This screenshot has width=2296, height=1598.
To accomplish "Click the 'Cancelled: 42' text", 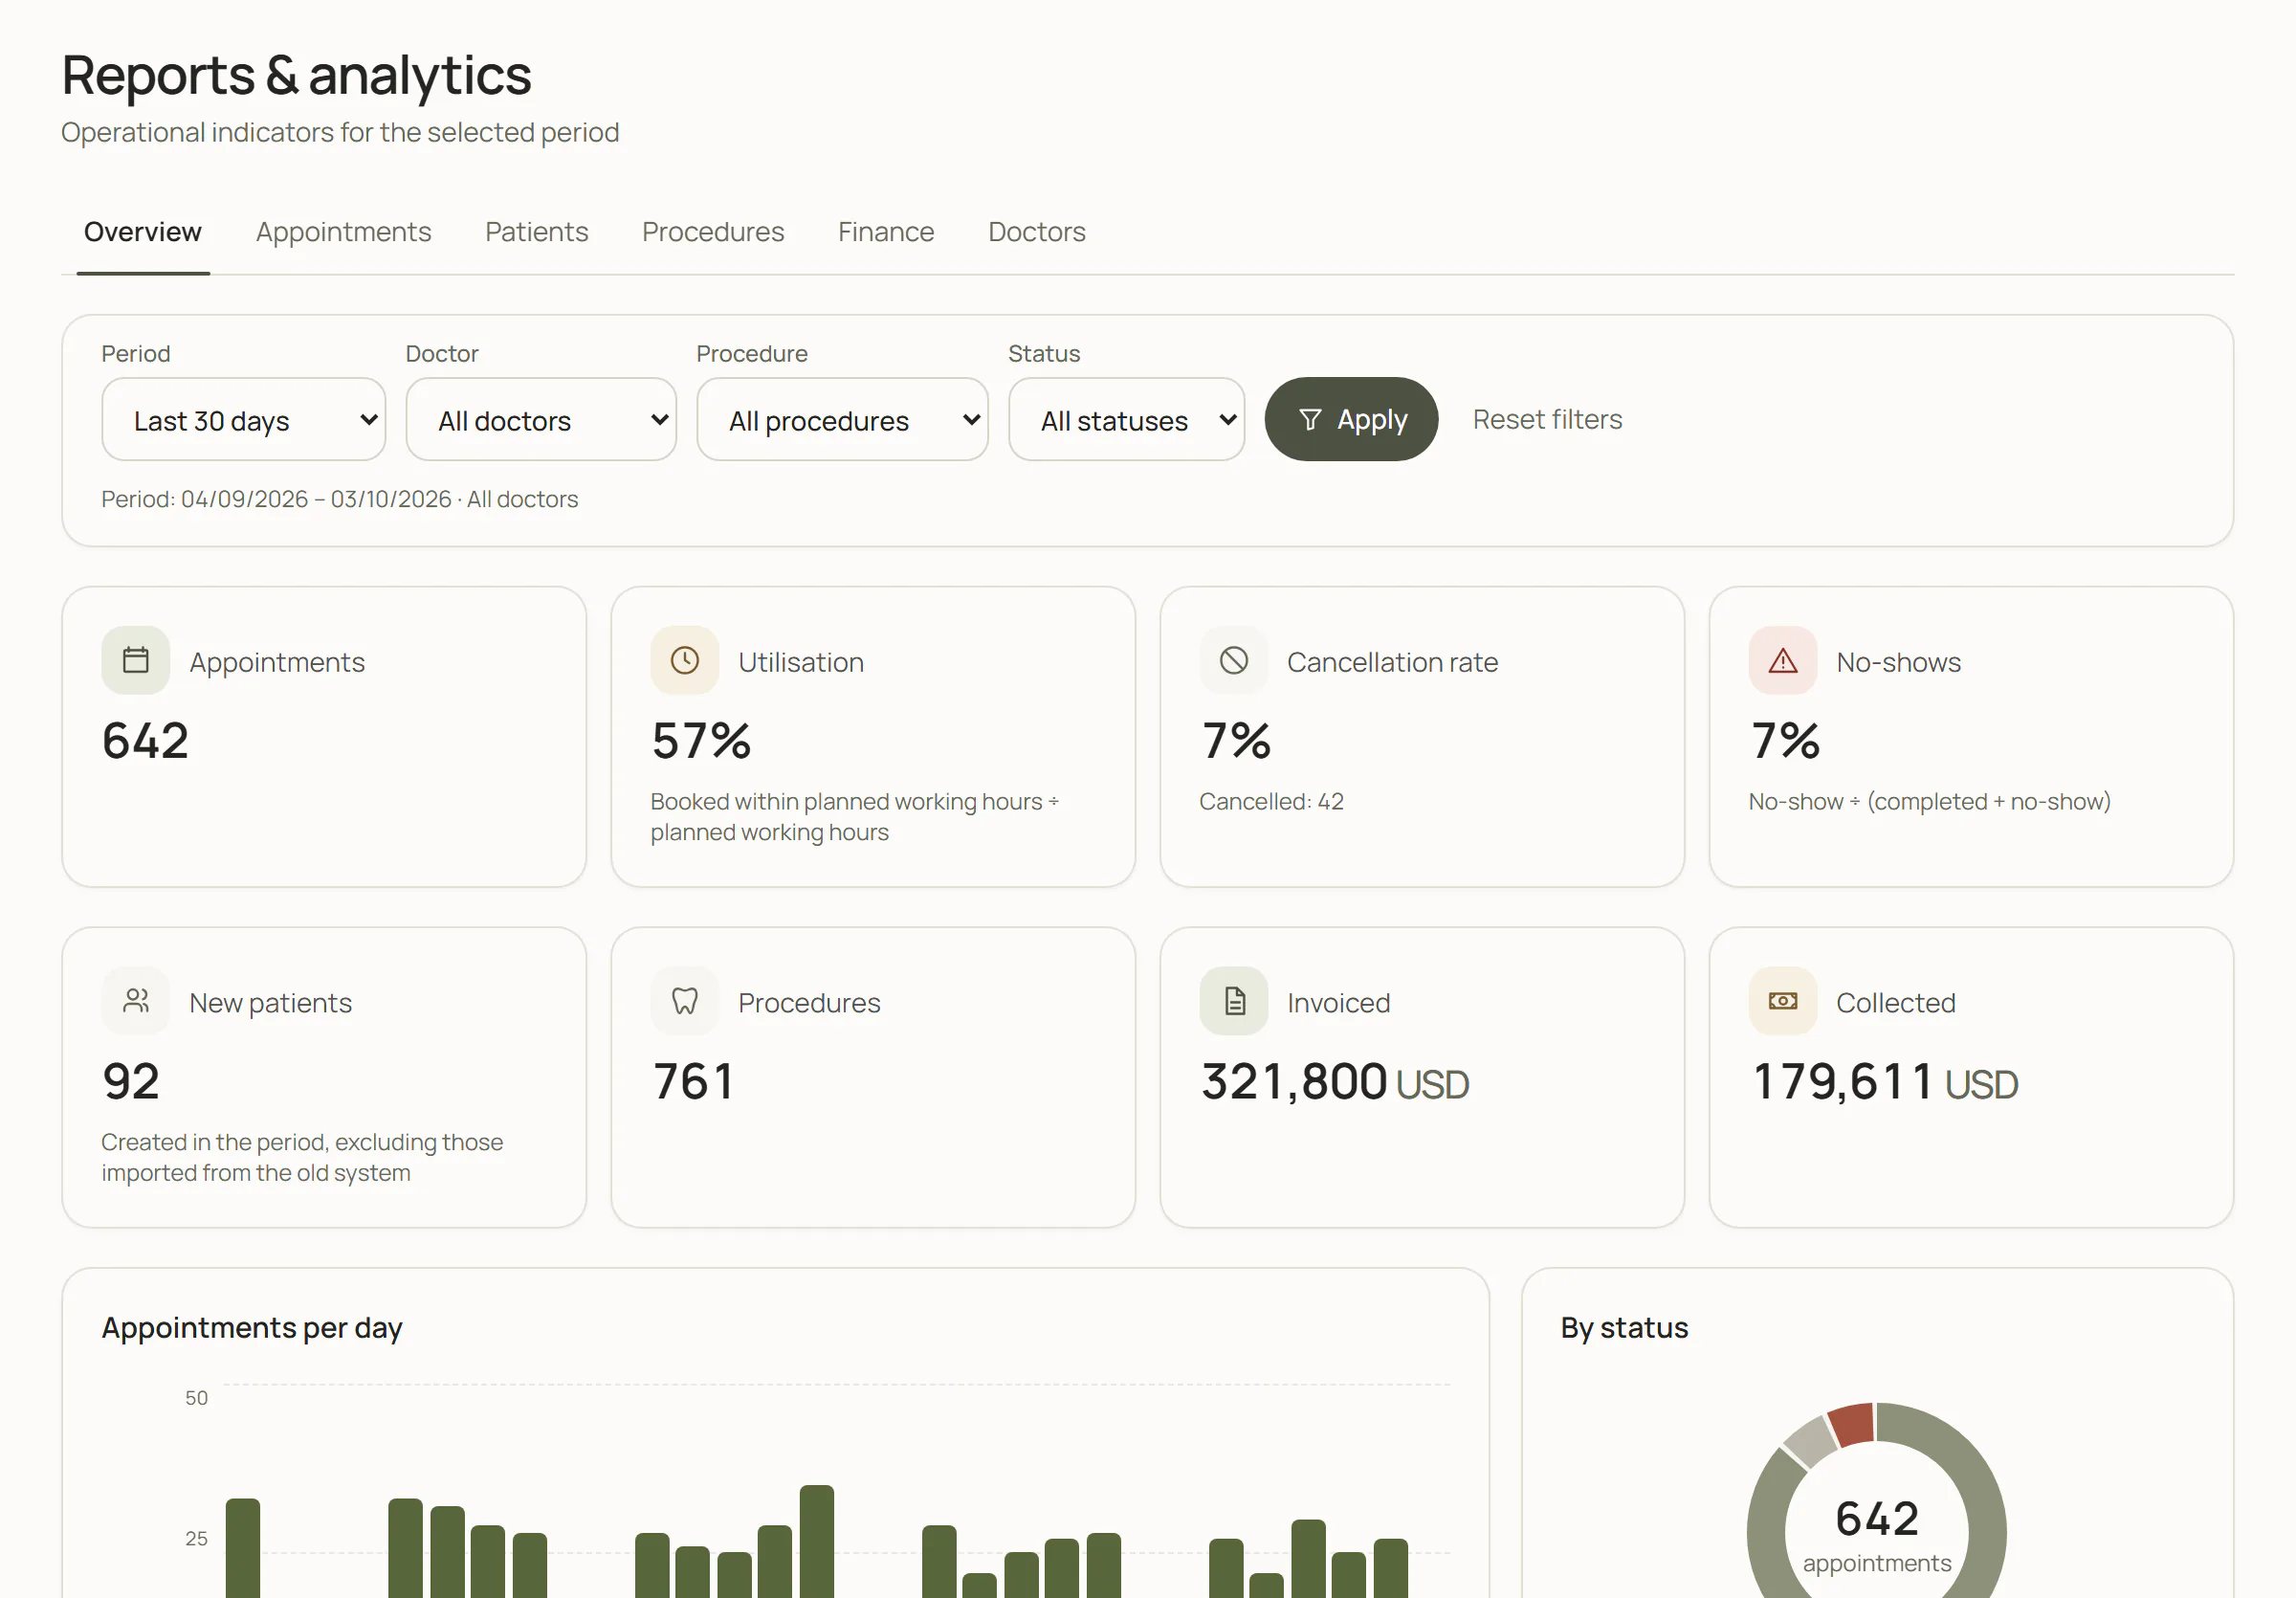I will point(1272,802).
